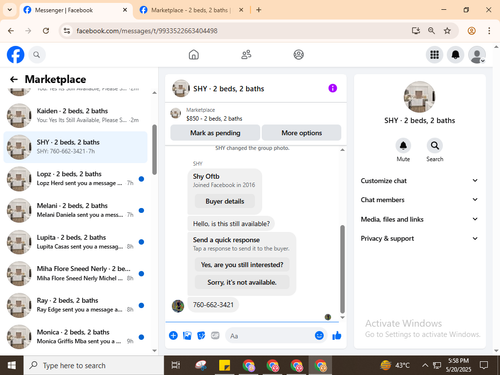Open Kaiden - 2 beds, 2 baths chat
Viewport: 500px width, 375px height.
click(x=75, y=115)
